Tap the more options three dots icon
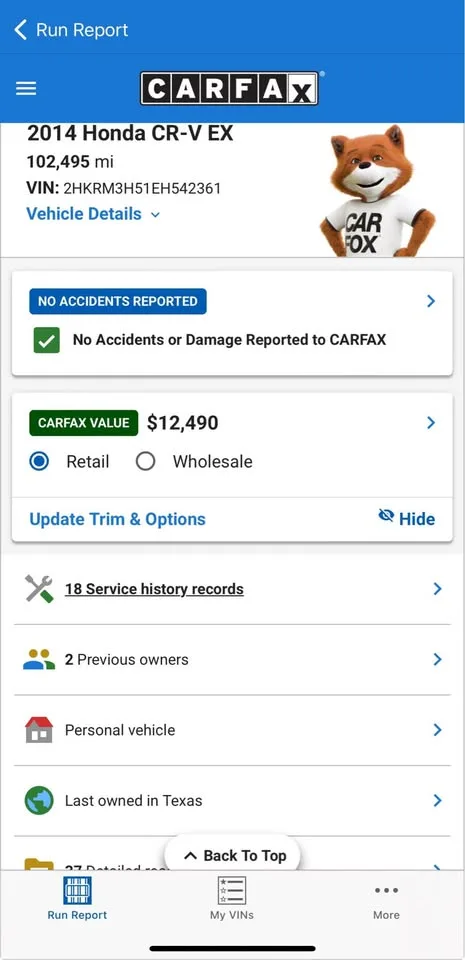The image size is (465, 960). pyautogui.click(x=387, y=890)
